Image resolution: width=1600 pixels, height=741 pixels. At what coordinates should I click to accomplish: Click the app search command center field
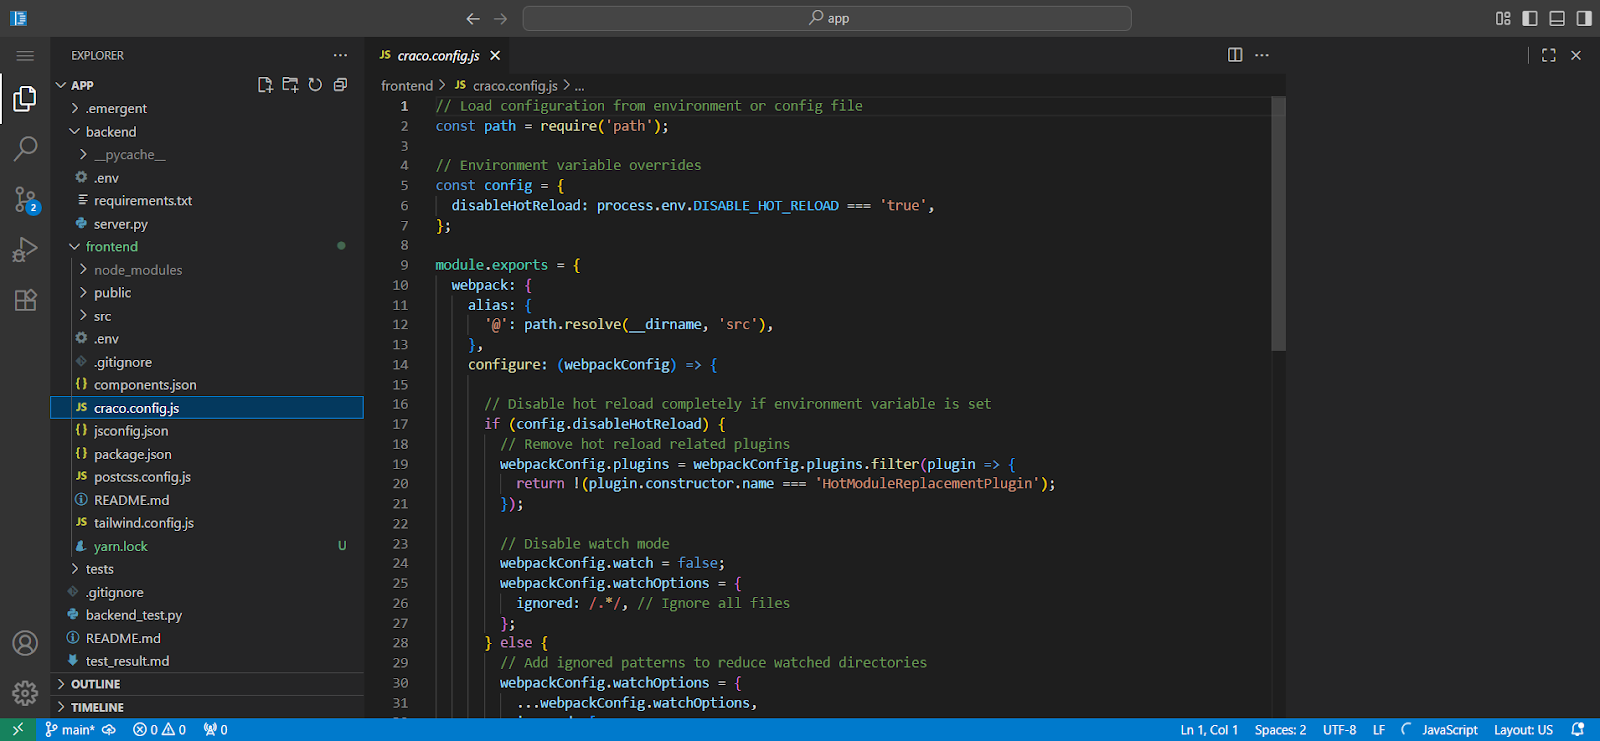827,18
